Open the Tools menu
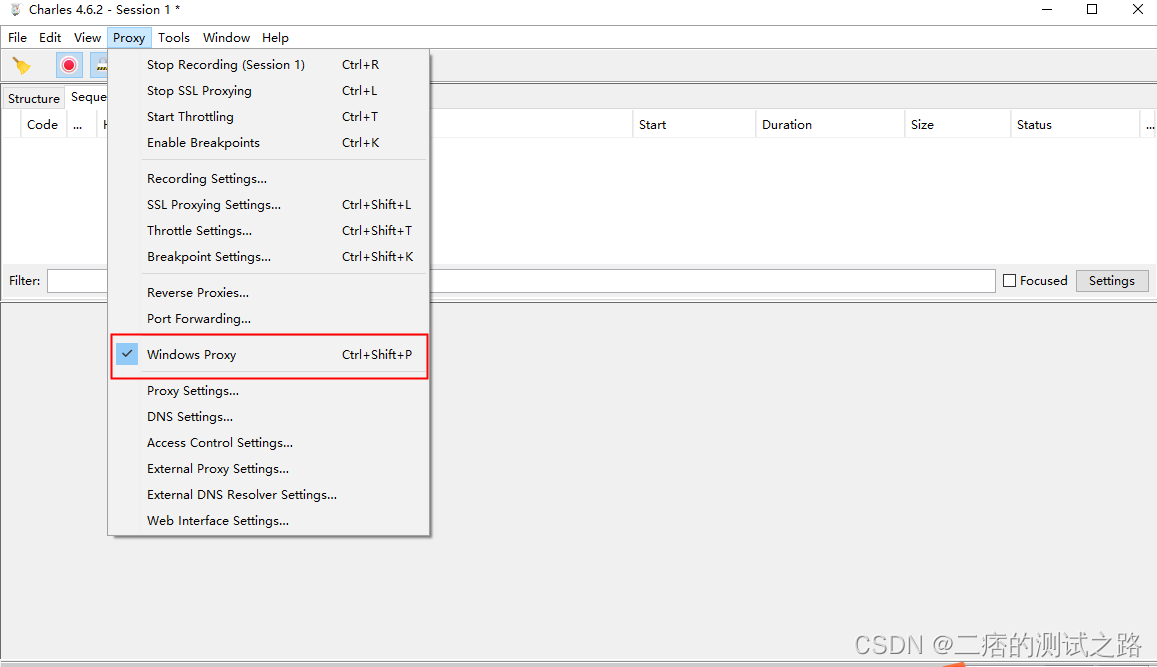The image size is (1157, 667). (x=173, y=38)
